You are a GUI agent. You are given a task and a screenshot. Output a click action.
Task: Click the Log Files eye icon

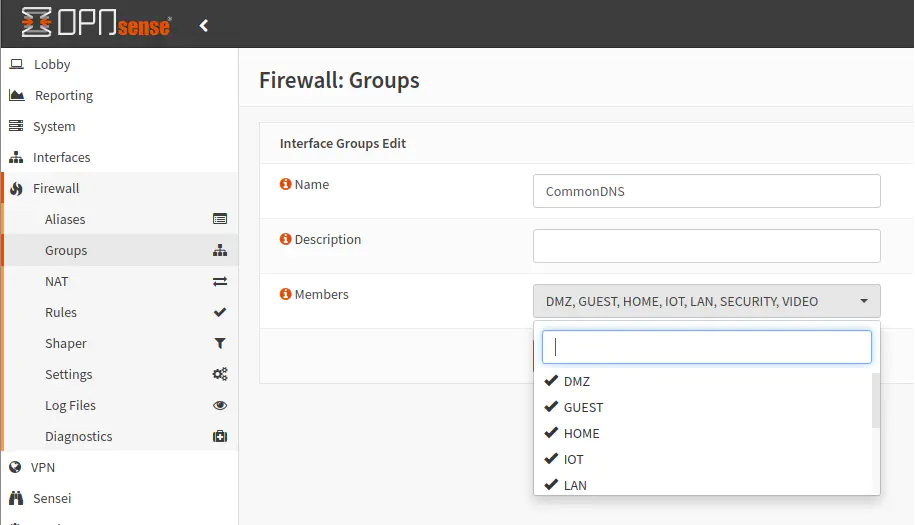[x=220, y=405]
